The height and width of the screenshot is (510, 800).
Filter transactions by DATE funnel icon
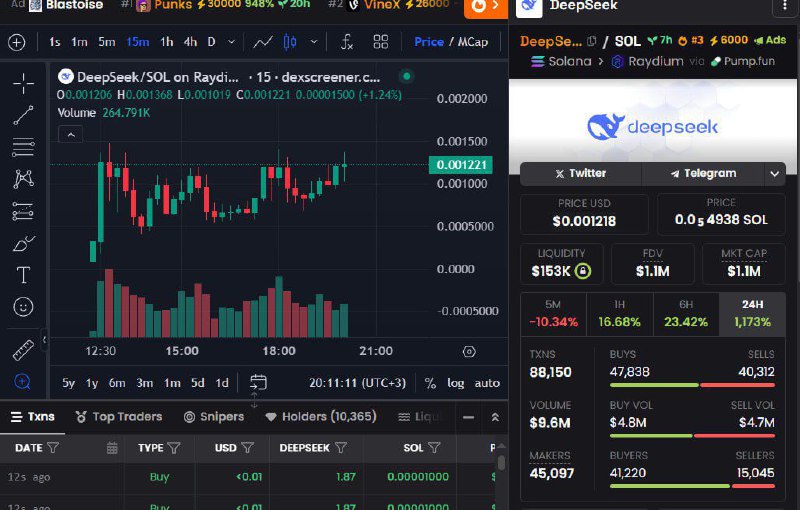[53, 448]
